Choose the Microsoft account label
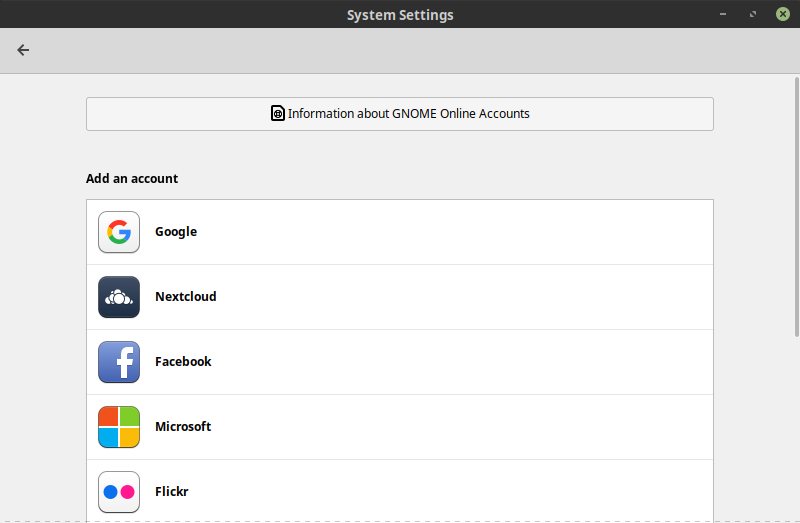The height and width of the screenshot is (523, 800). [x=183, y=426]
